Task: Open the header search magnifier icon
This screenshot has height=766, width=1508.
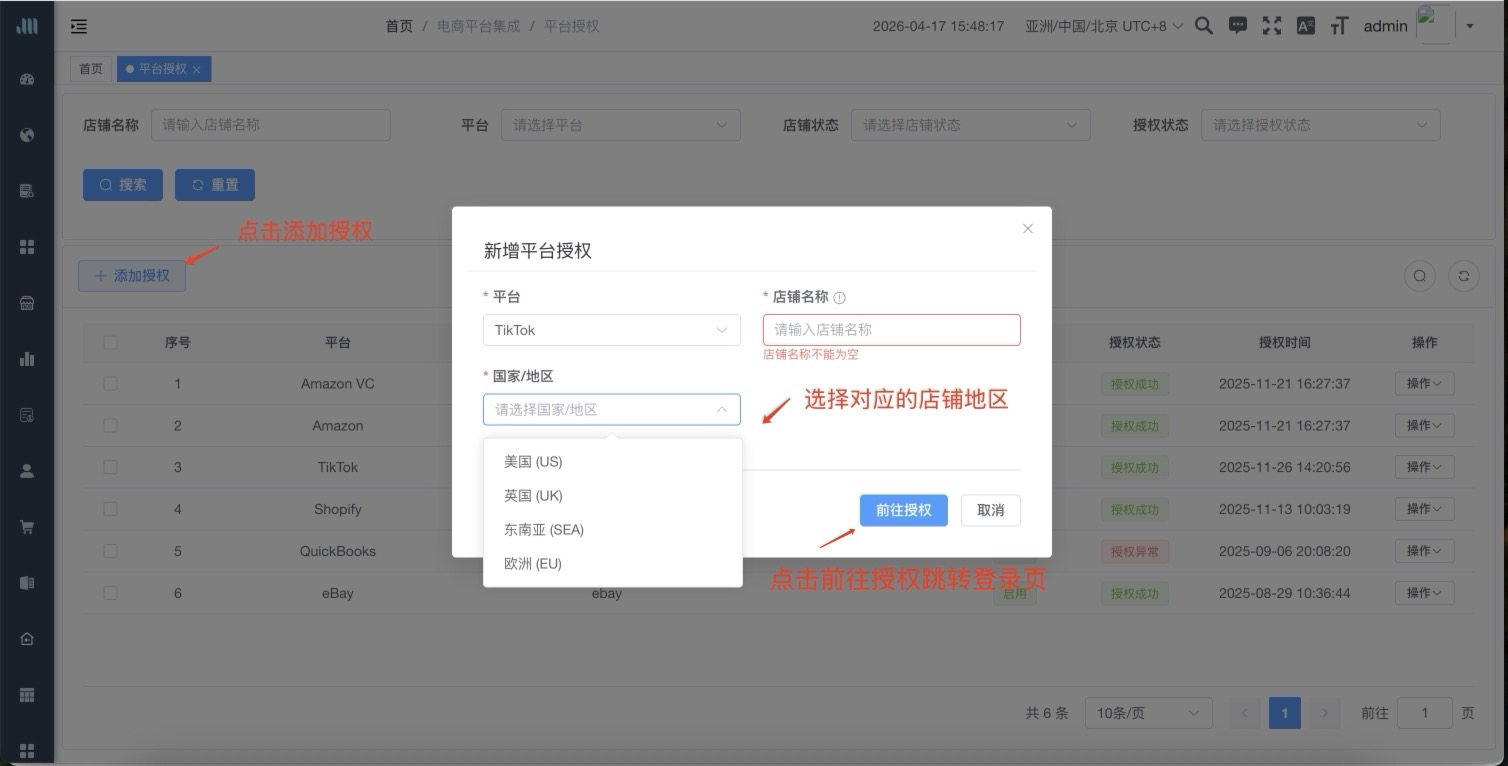Action: 1204,26
